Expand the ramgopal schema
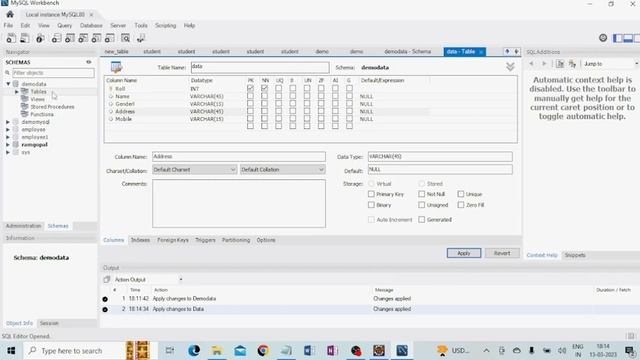The image size is (640, 360). (x=8, y=144)
